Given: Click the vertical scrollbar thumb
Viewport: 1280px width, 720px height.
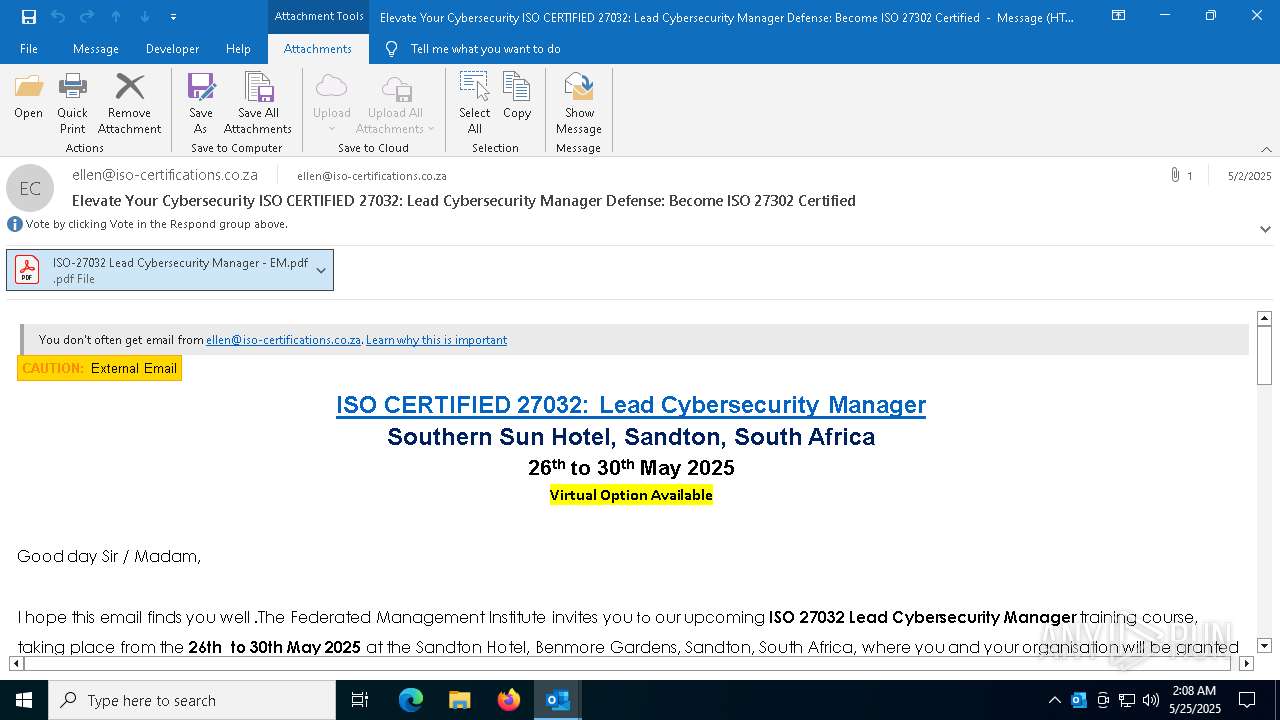Looking at the screenshot, I should tap(1264, 355).
